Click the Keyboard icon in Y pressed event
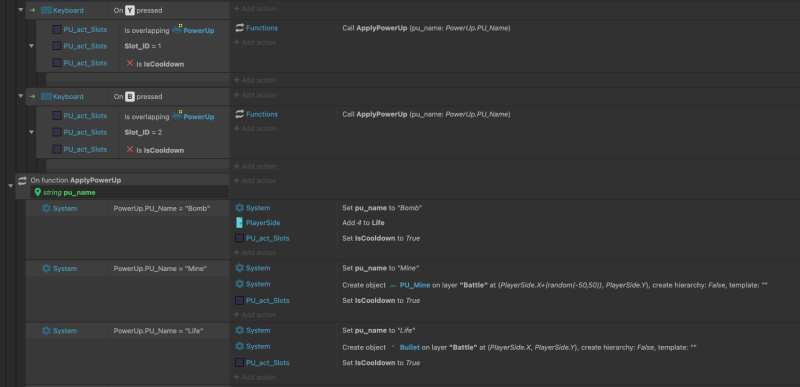This screenshot has width=800, height=387. point(46,10)
